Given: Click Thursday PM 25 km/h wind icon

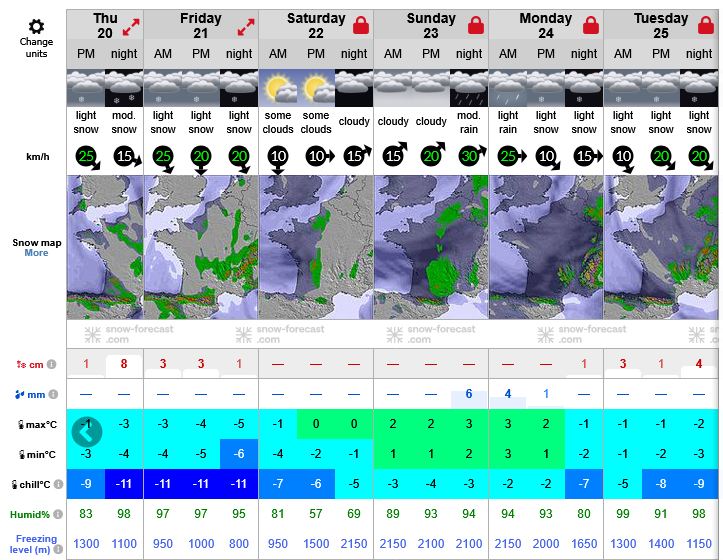Looking at the screenshot, I should [x=88, y=158].
